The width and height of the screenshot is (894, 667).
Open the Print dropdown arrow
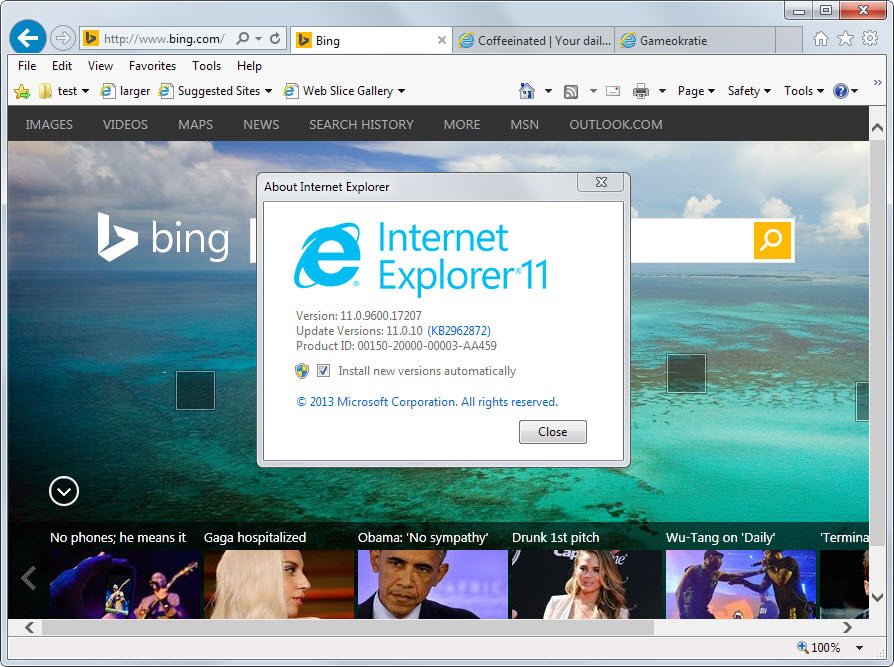662,91
